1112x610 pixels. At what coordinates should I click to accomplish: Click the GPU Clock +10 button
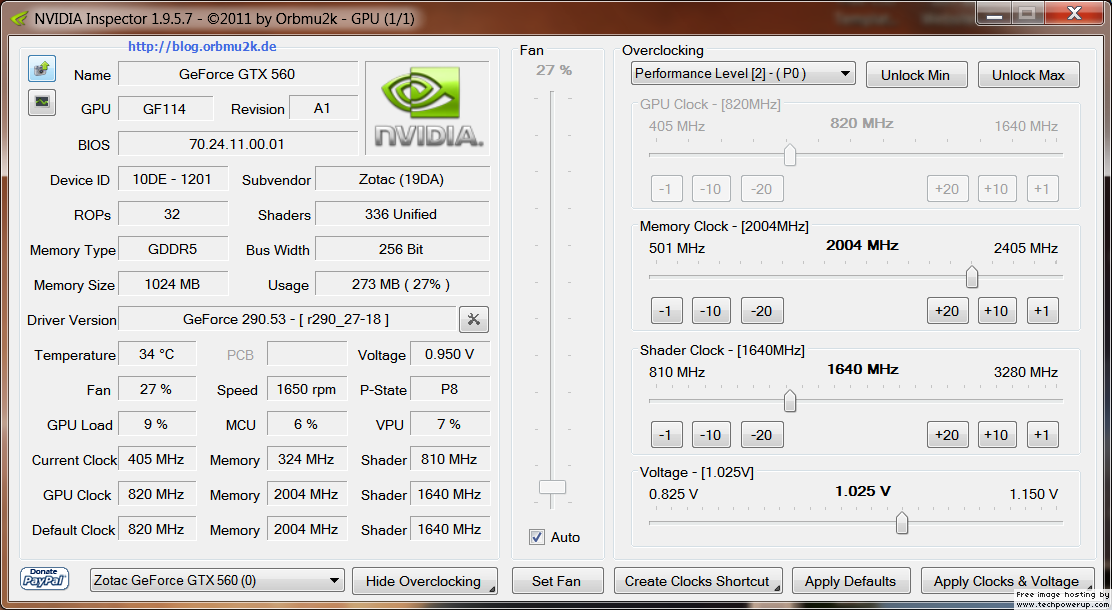point(996,189)
